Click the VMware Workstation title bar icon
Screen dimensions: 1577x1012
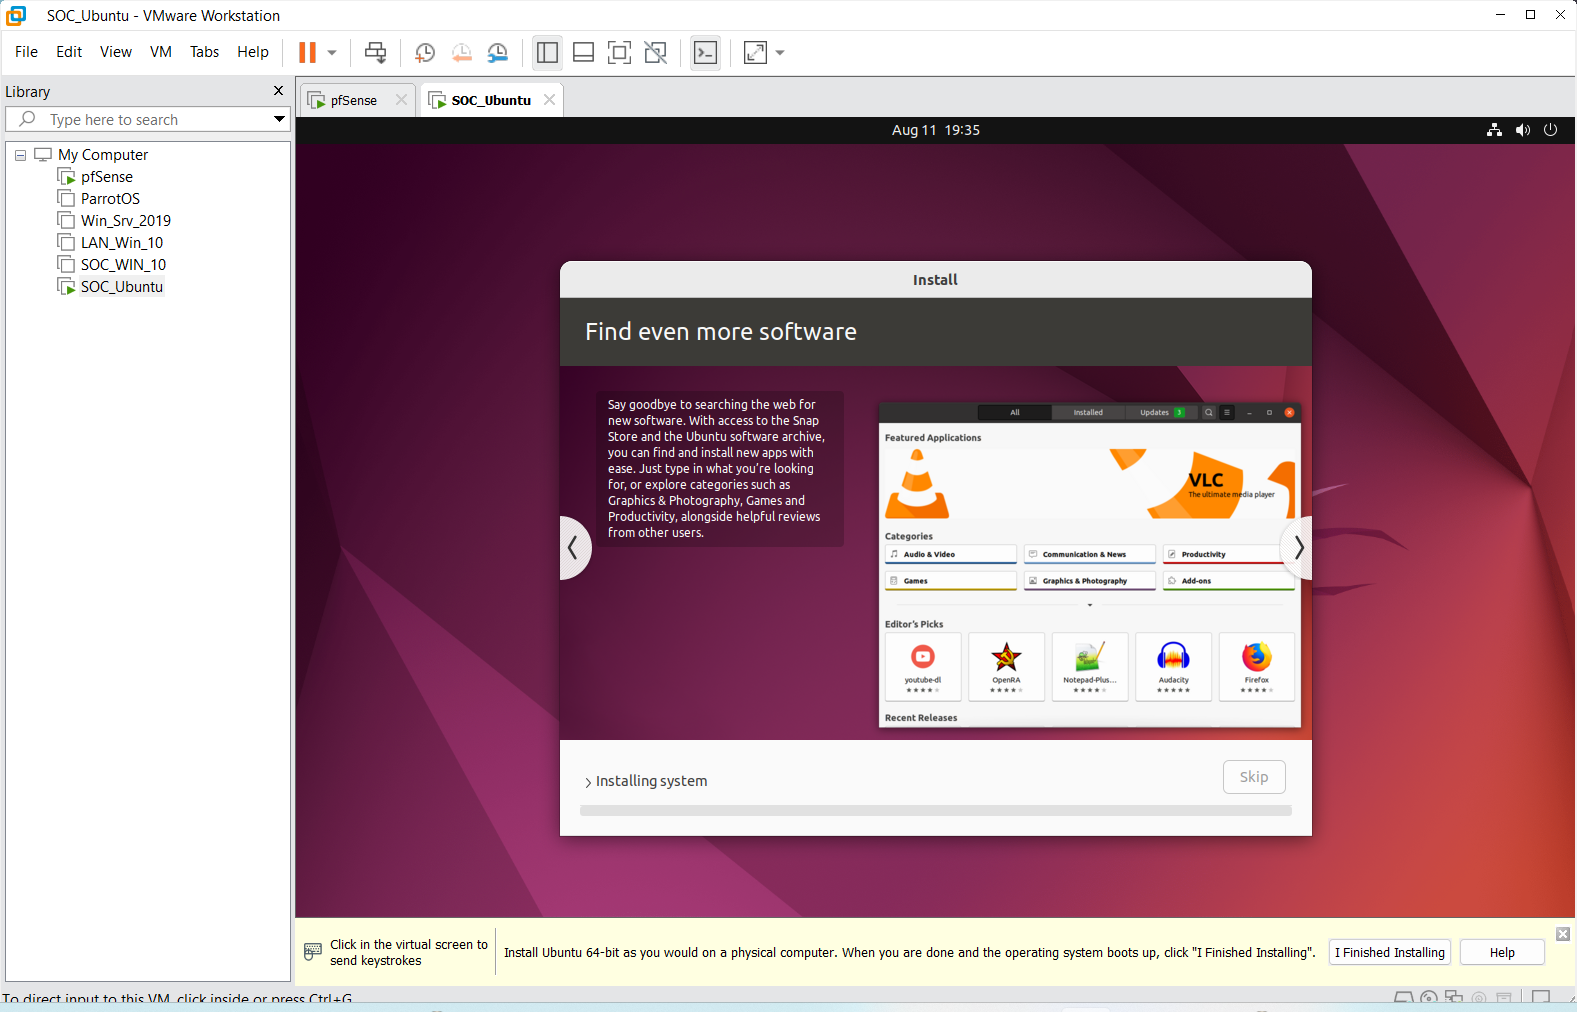pyautogui.click(x=16, y=15)
